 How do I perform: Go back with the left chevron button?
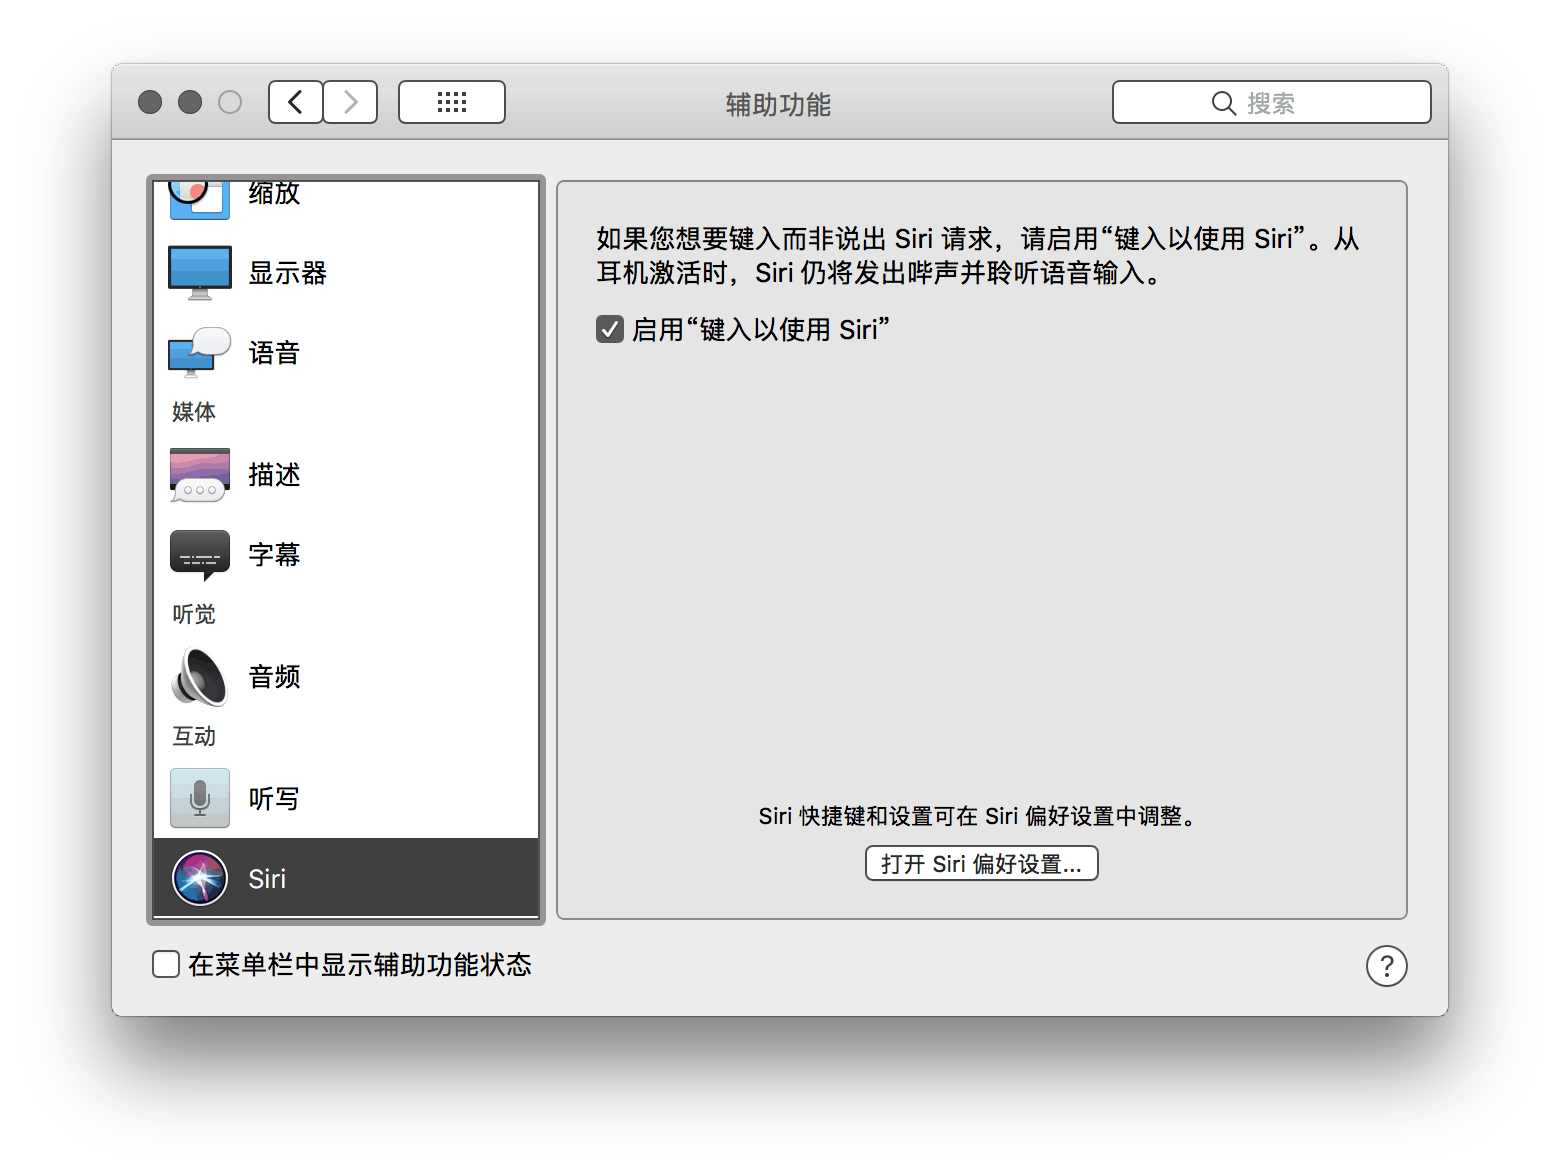click(296, 102)
